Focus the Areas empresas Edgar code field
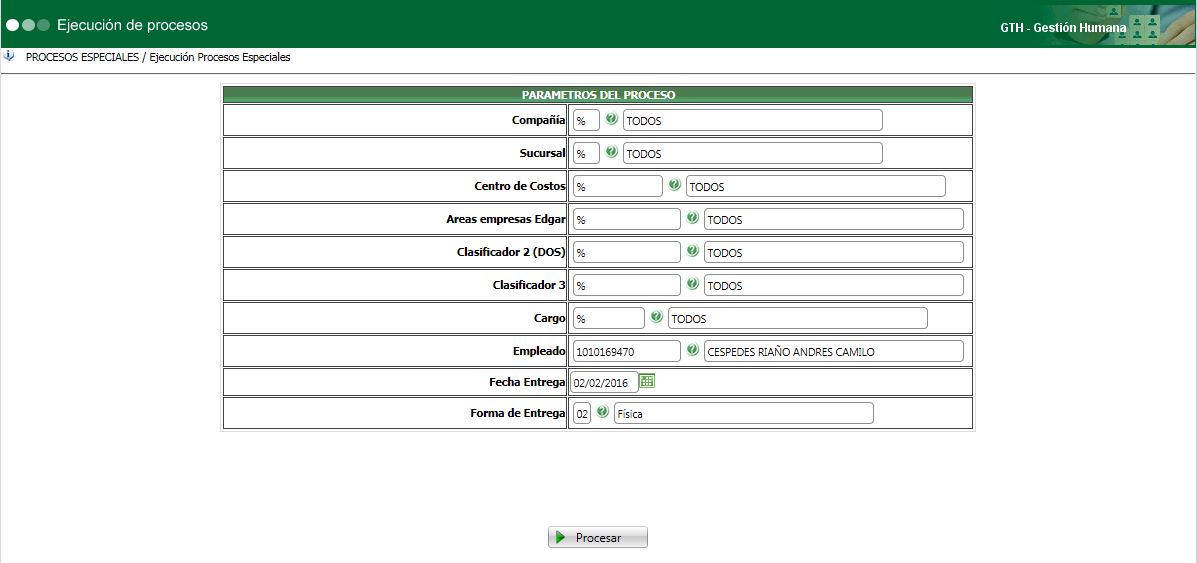This screenshot has height=563, width=1197. 627,219
